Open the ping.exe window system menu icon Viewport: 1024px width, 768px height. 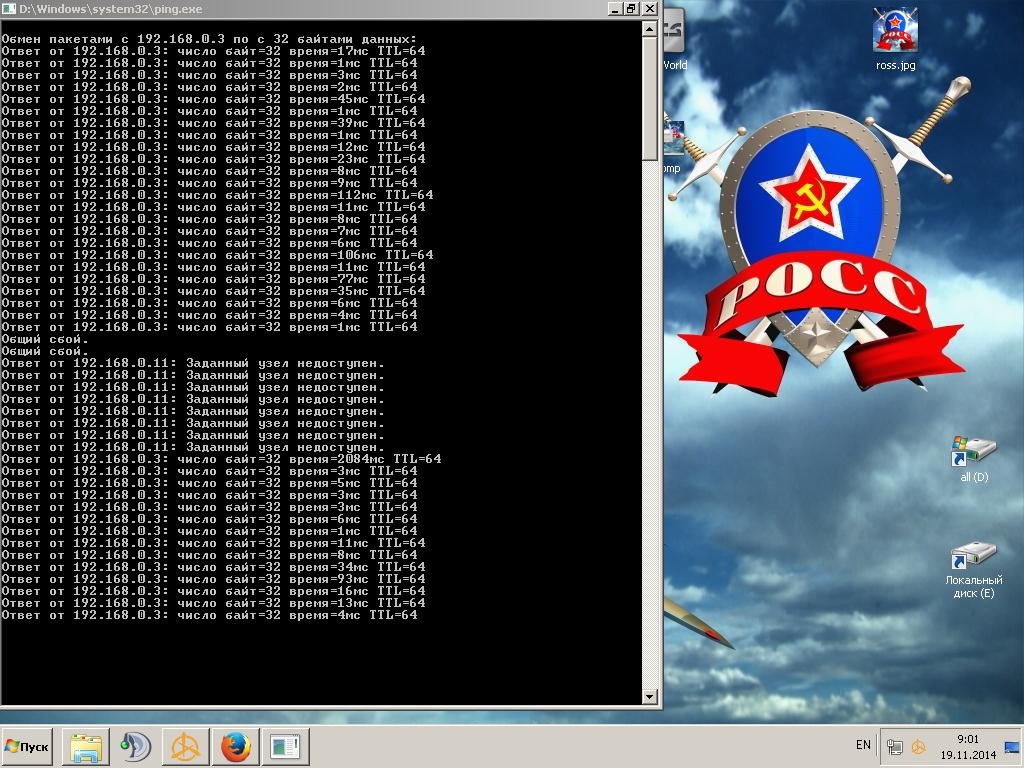9,8
